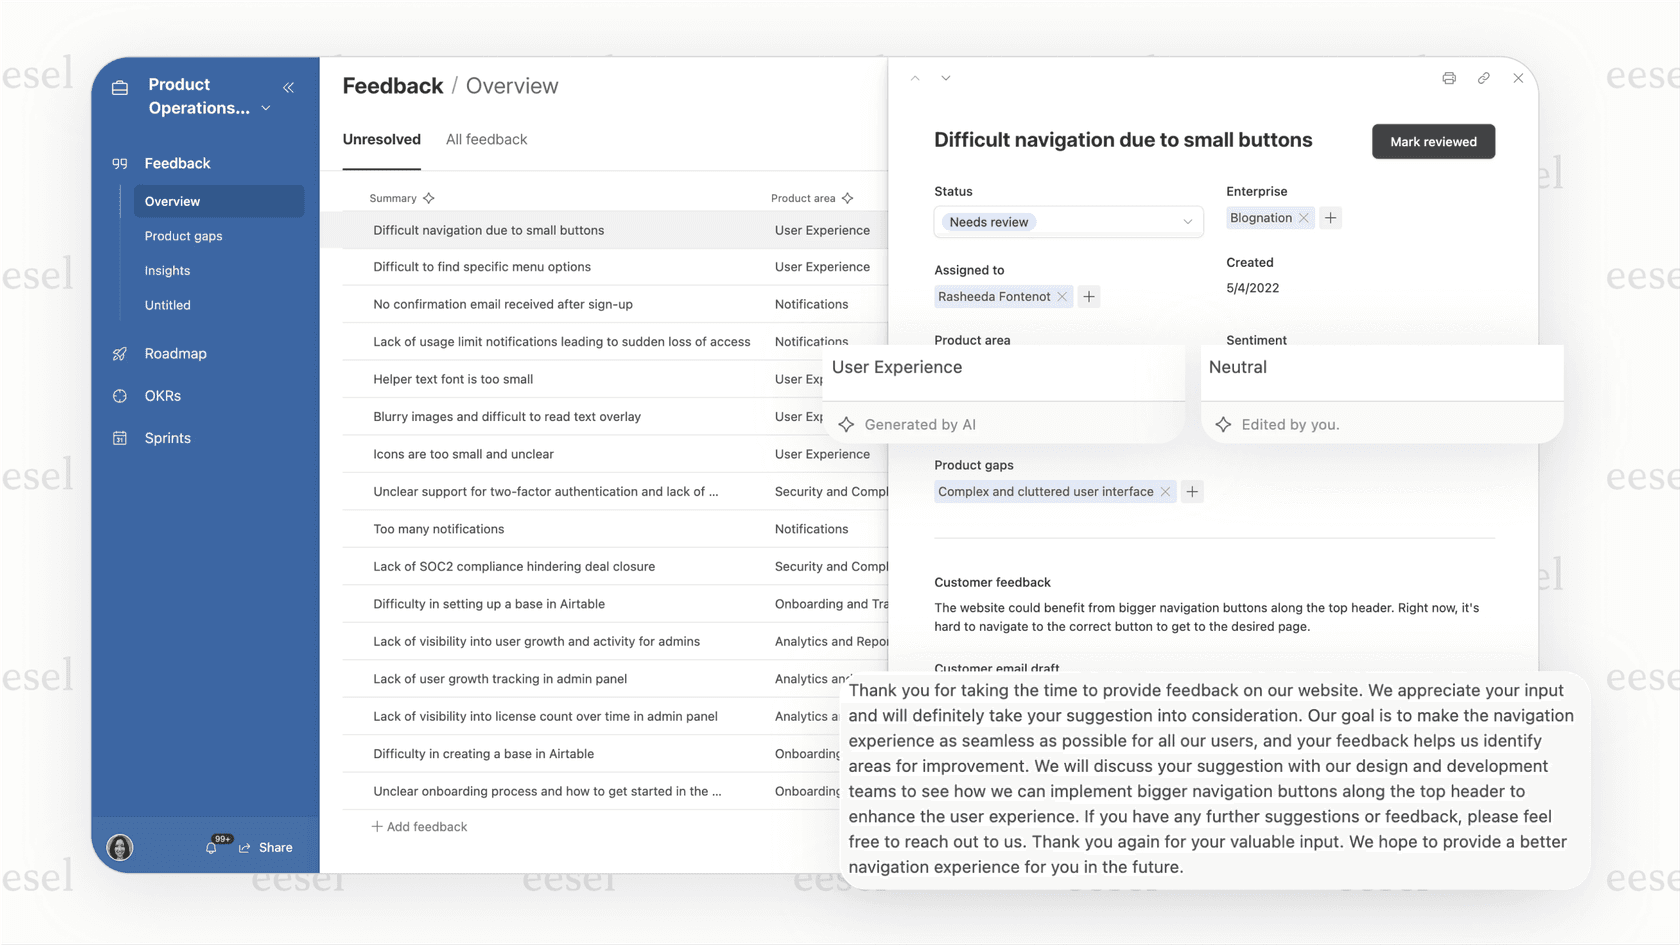This screenshot has width=1680, height=945.
Task: Click the Mark reviewed button
Action: point(1433,141)
